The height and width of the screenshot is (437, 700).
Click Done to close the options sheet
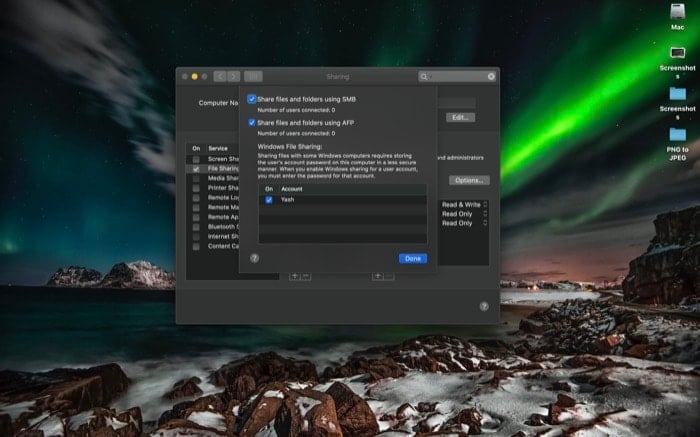tap(413, 258)
